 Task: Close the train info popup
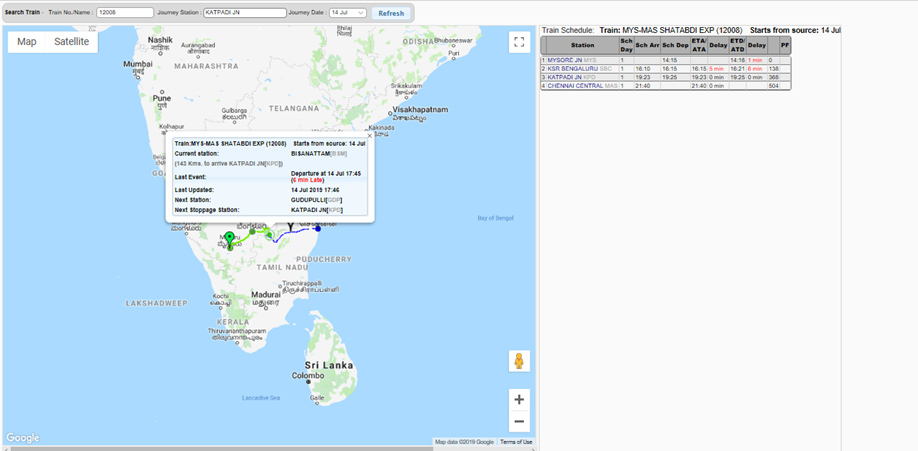pos(369,135)
